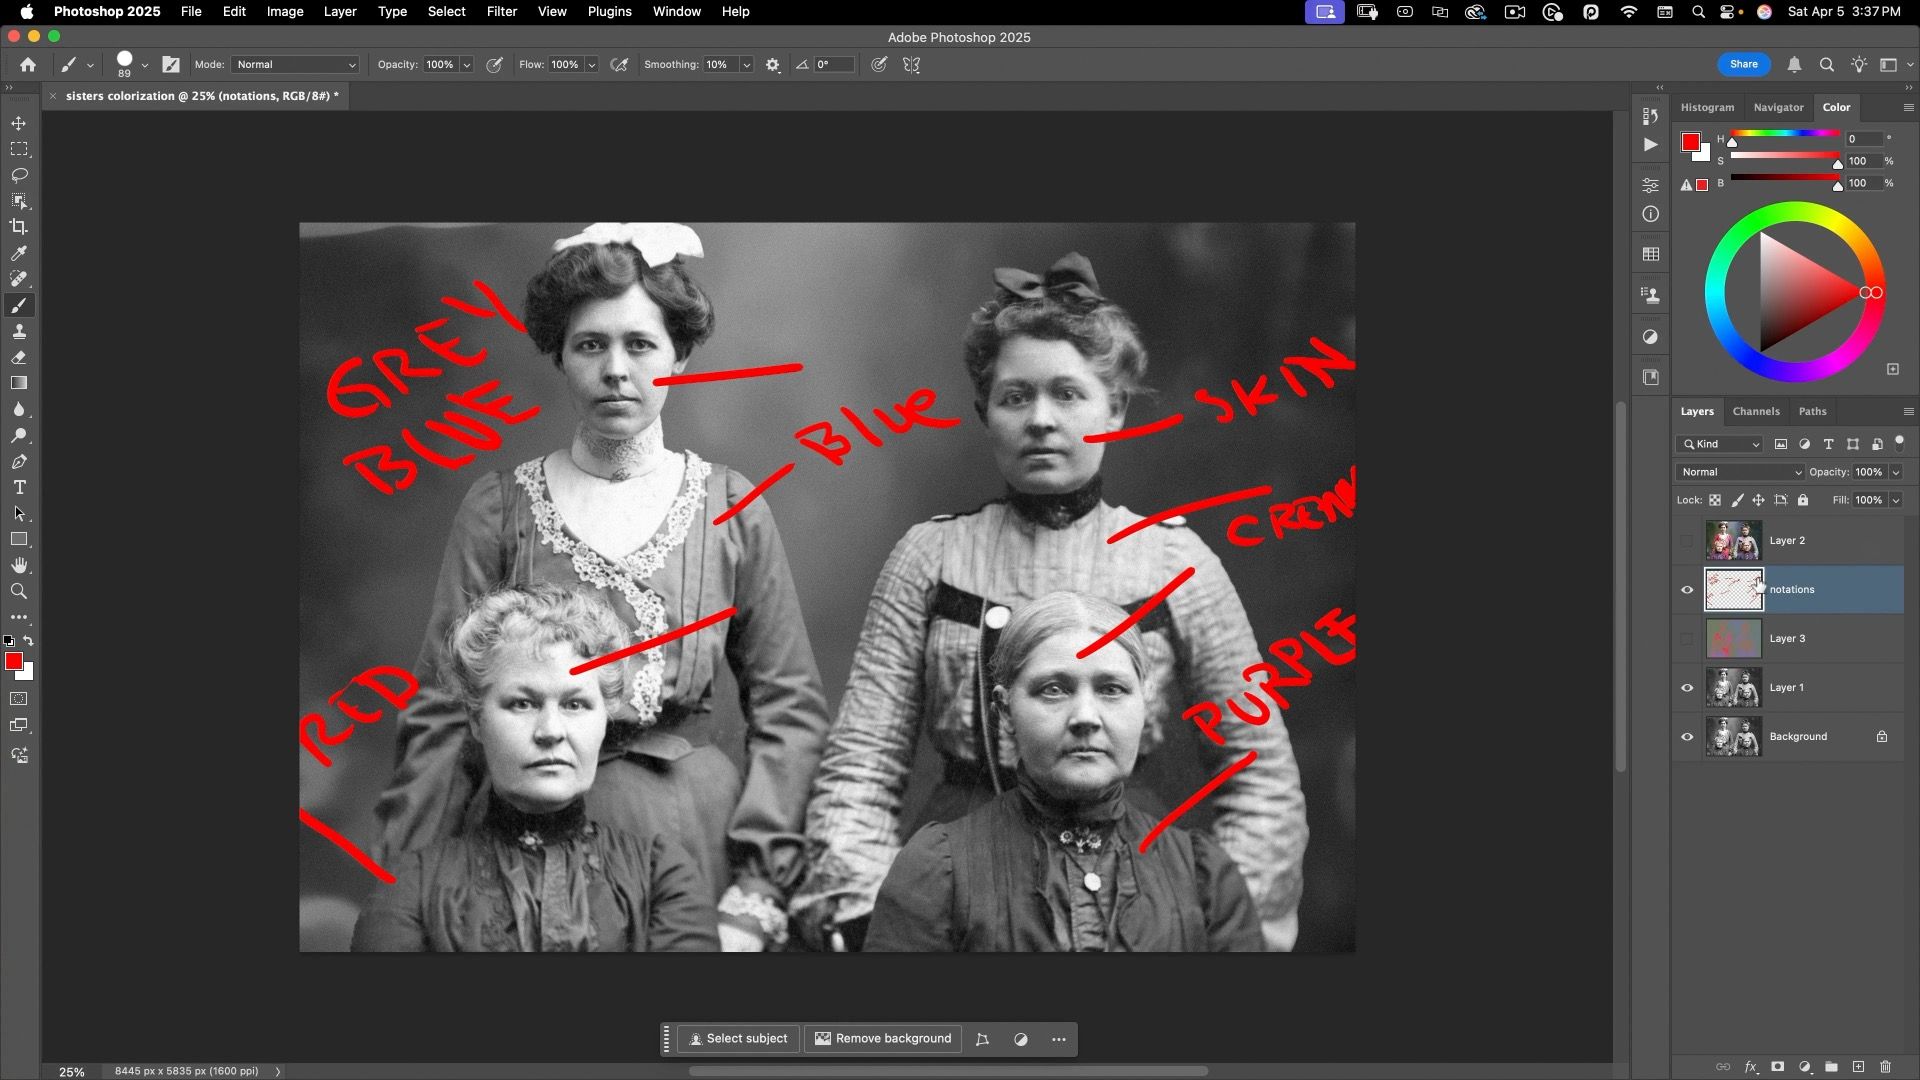Open the brush Mode dropdown
This screenshot has height=1080, width=1920.
[295, 65]
